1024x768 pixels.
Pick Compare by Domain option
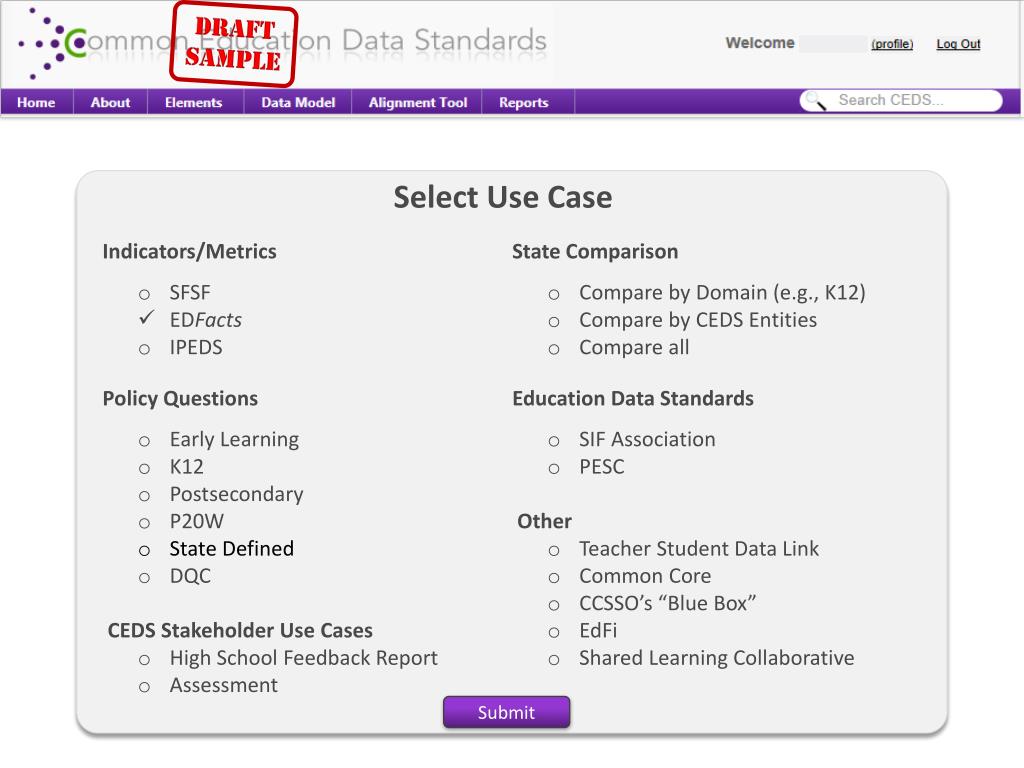553,294
